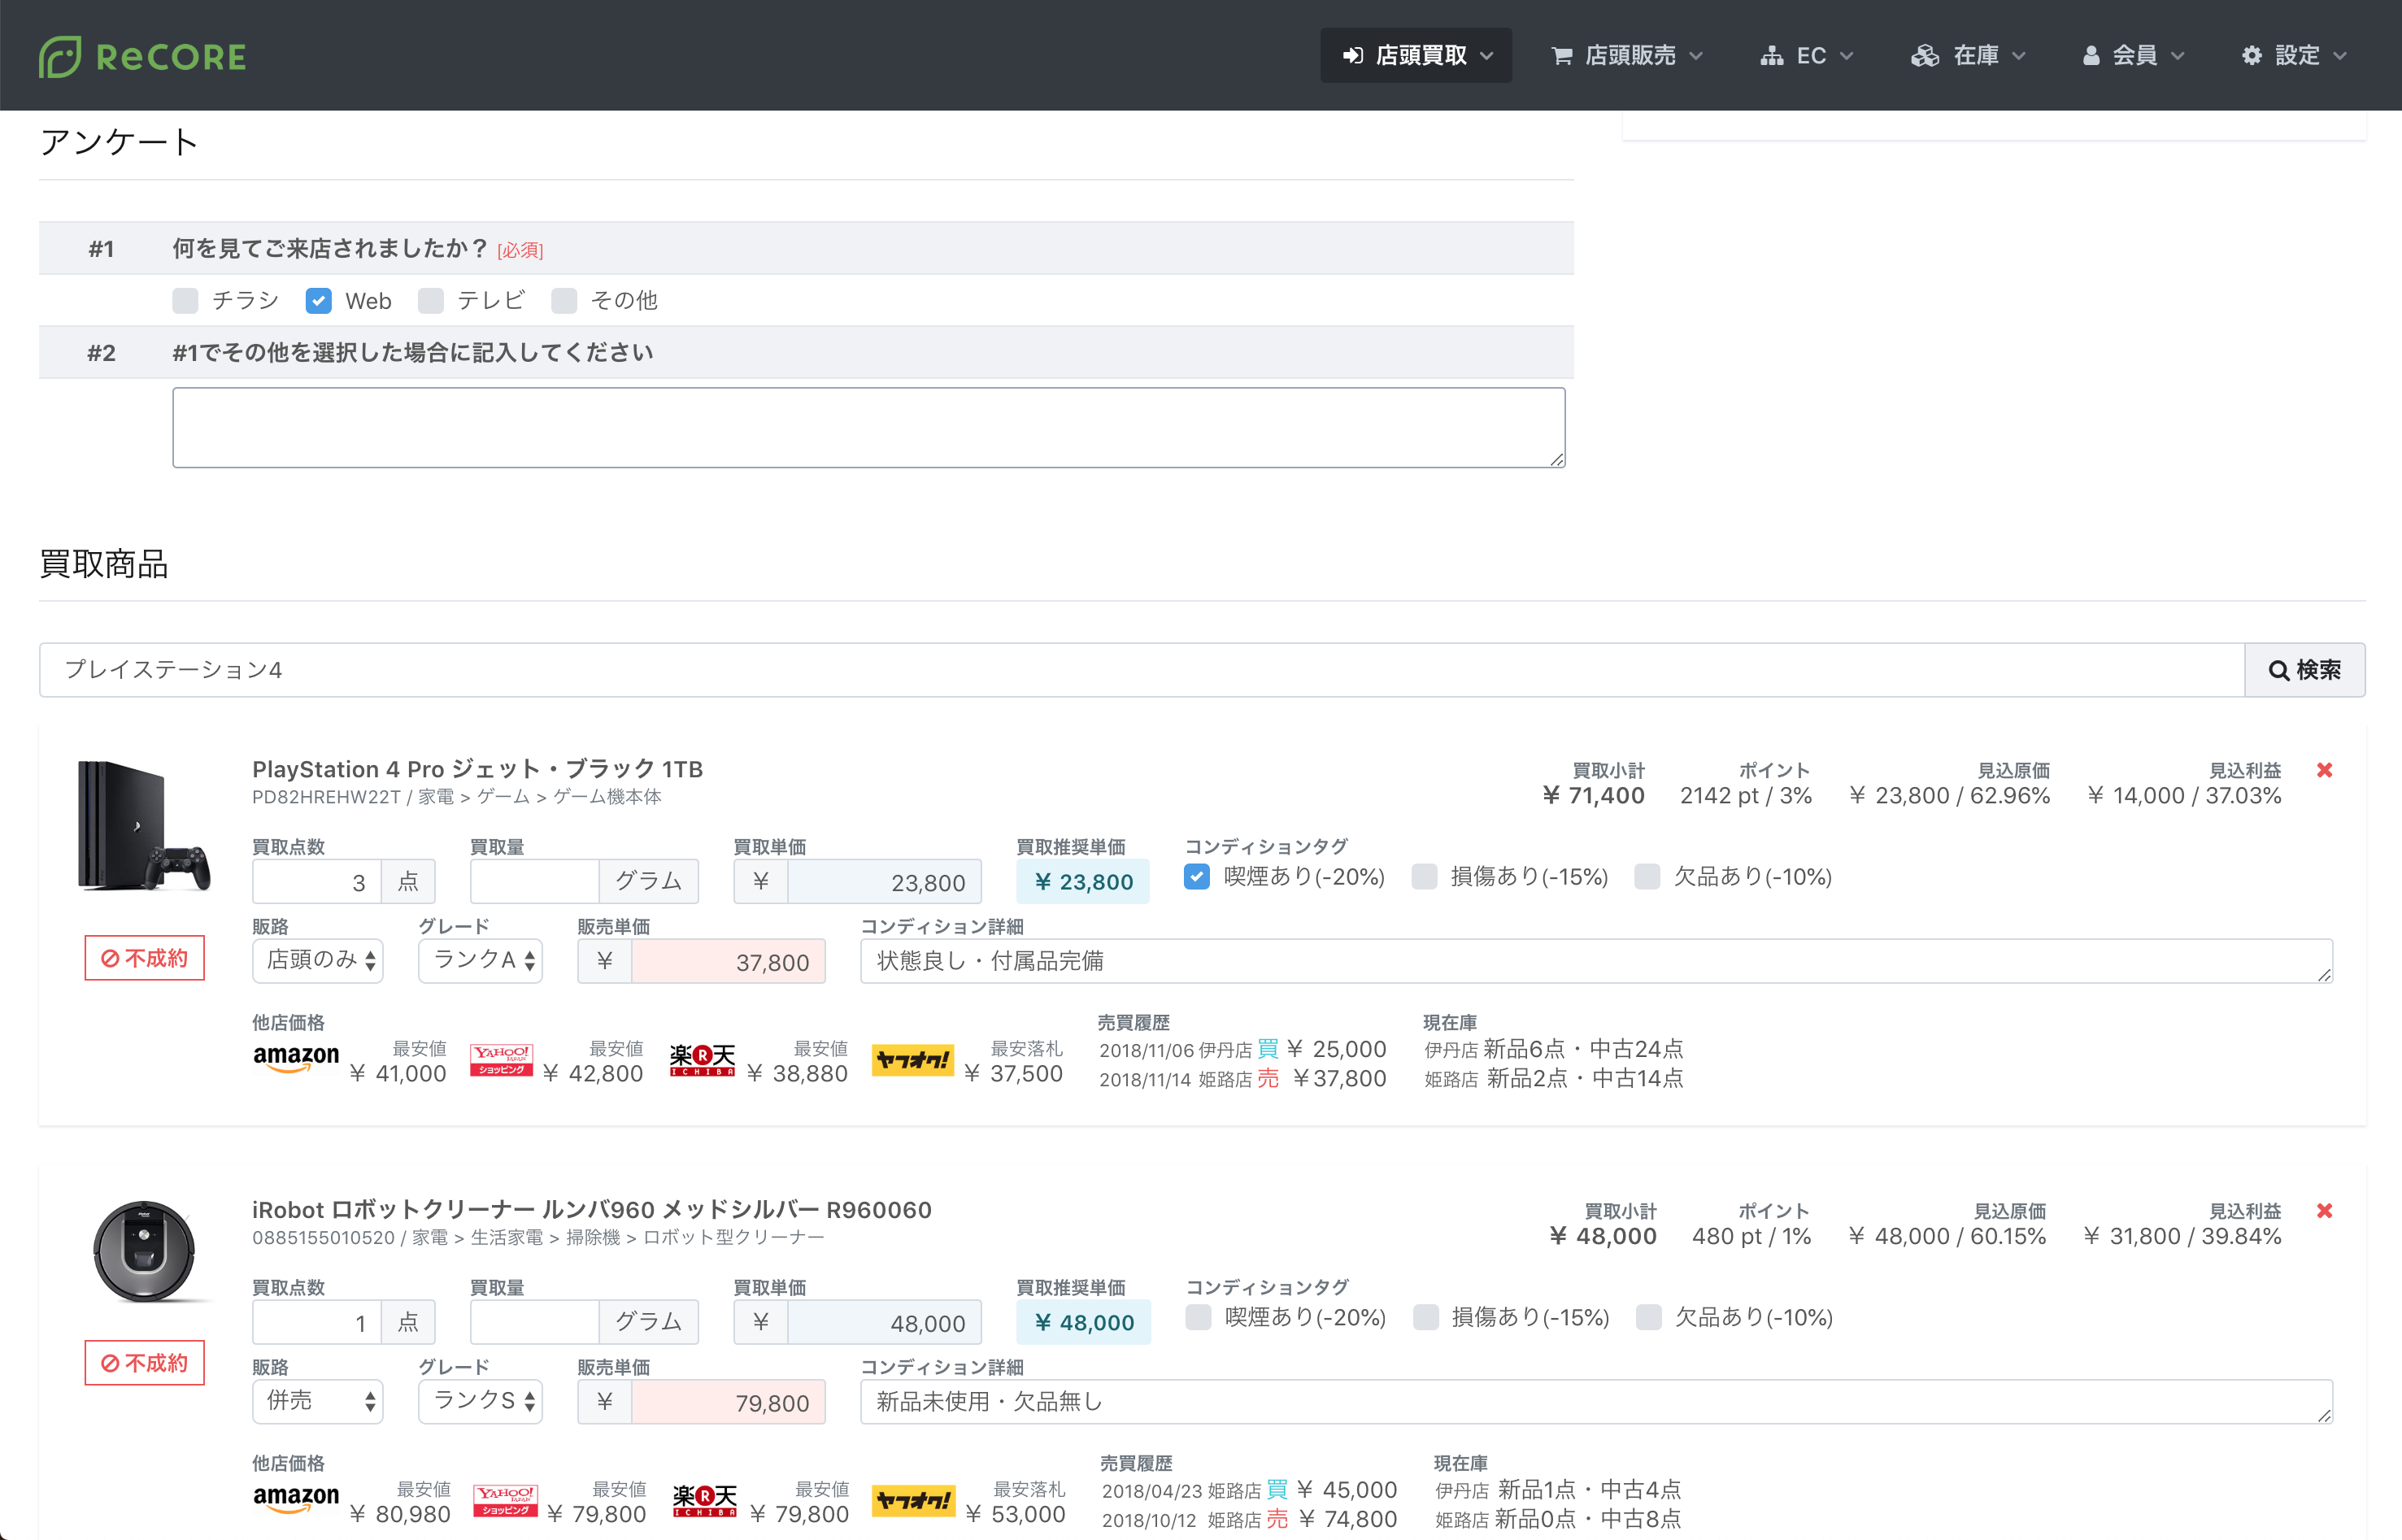This screenshot has width=2402, height=1540.
Task: Click 販売単価 field showing 79,800
Action: pyautogui.click(x=728, y=1403)
